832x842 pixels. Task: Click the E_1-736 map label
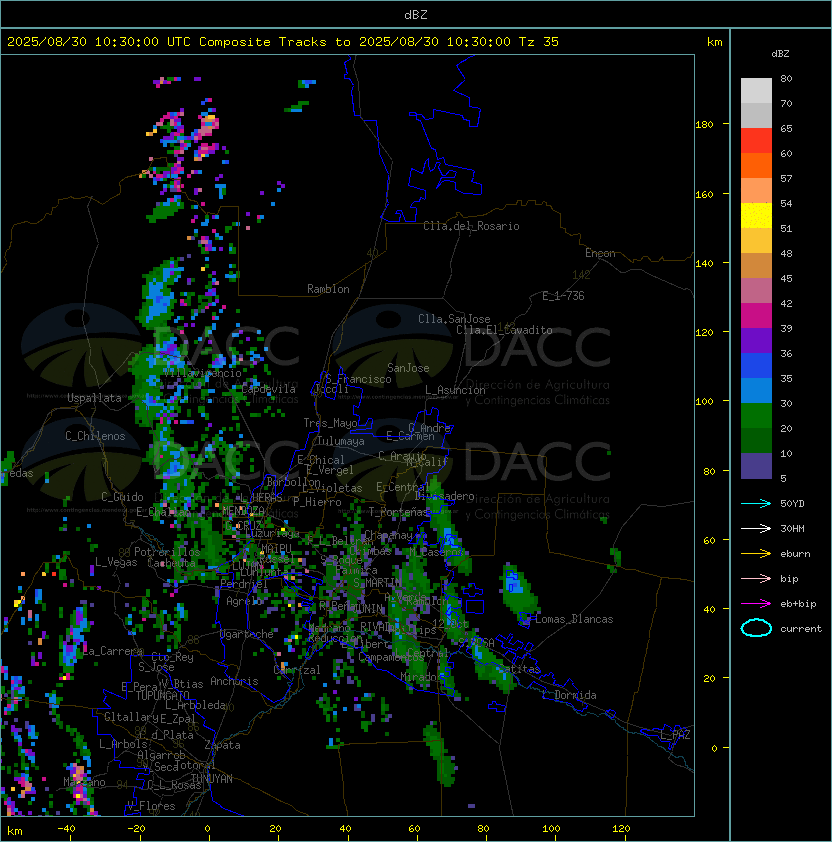563,296
